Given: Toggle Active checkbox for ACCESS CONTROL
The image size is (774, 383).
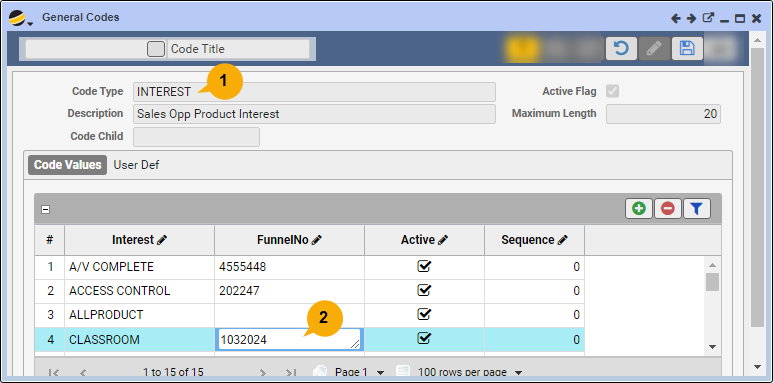Looking at the screenshot, I should [x=424, y=290].
